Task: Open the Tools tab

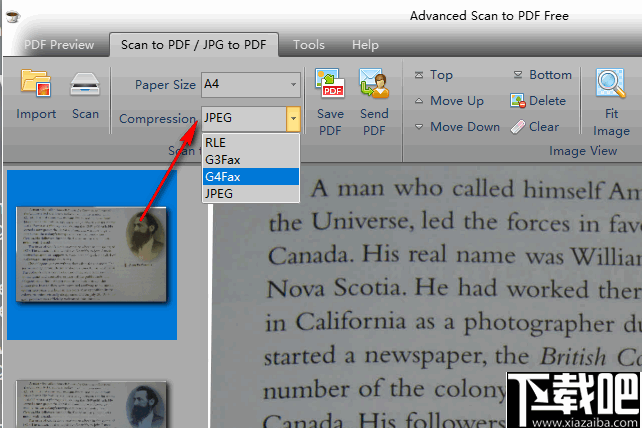Action: coord(309,45)
